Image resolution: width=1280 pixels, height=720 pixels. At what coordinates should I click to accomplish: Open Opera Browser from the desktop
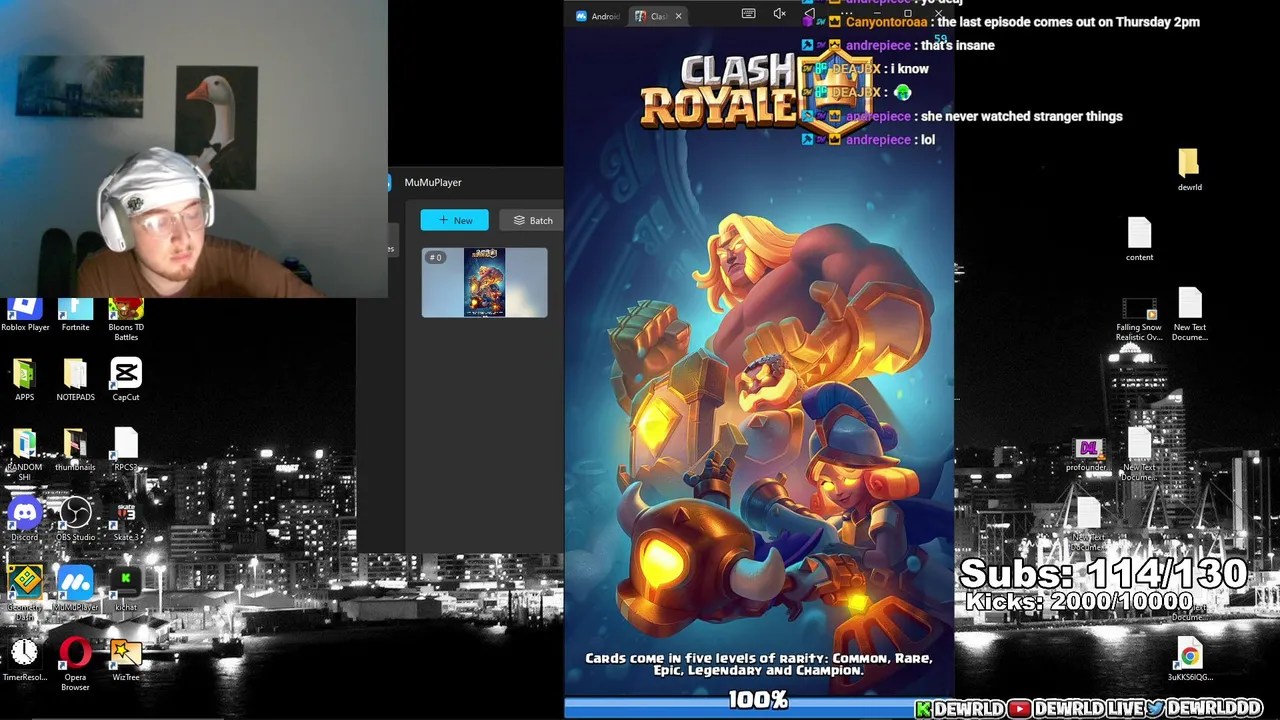pyautogui.click(x=75, y=664)
